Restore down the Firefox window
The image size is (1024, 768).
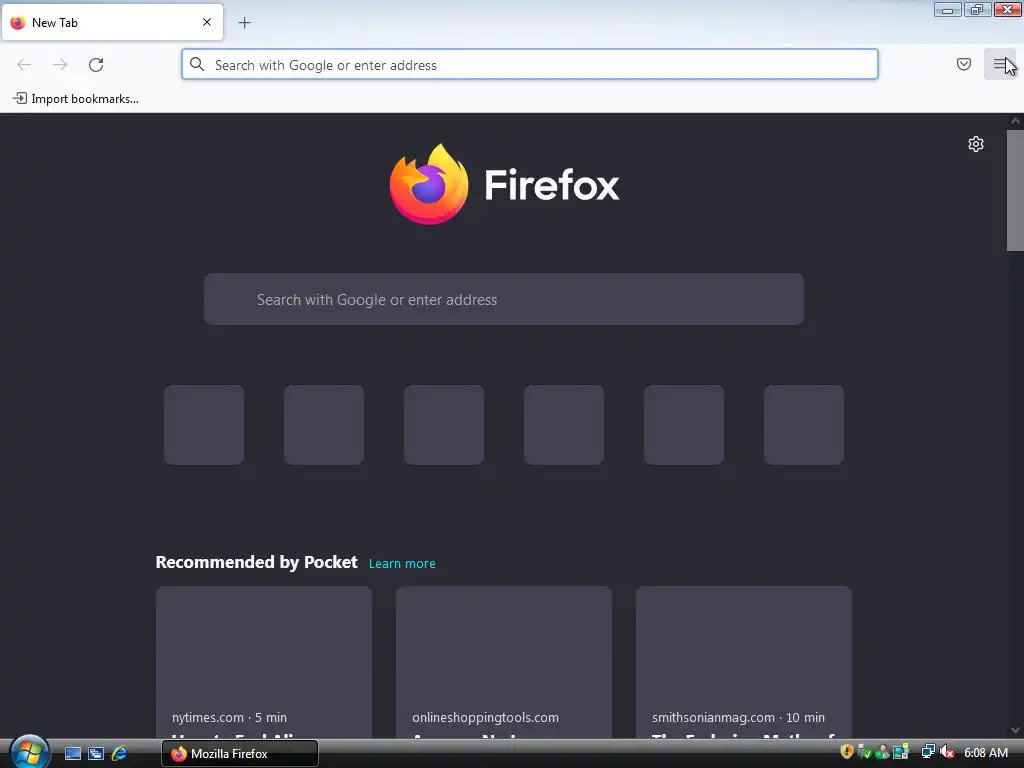pos(977,9)
